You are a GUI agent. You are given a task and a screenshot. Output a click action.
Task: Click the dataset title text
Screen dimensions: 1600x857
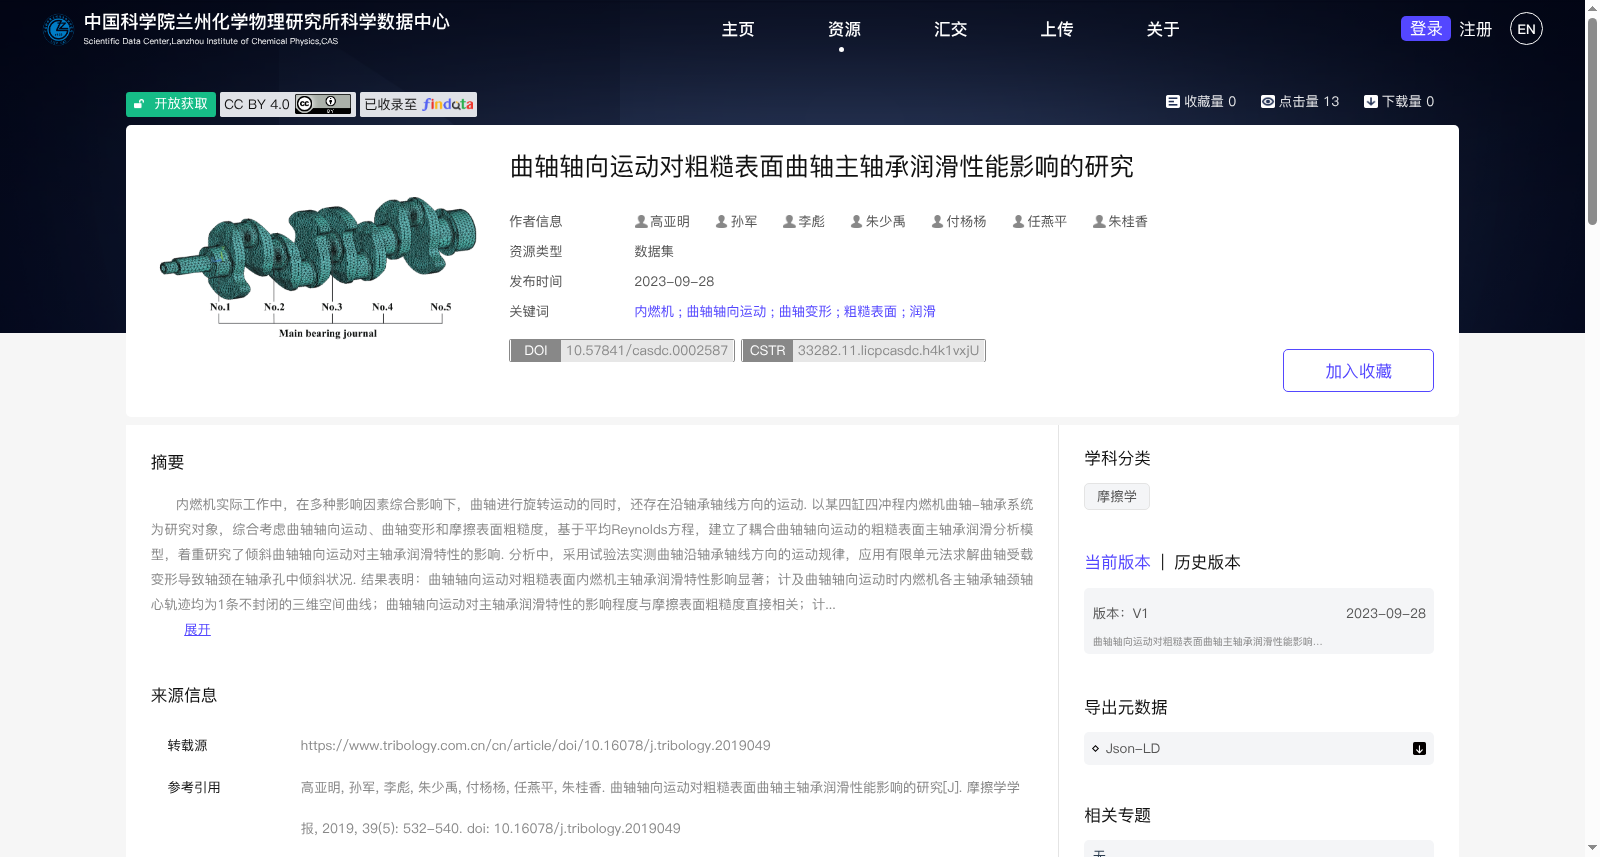point(821,166)
